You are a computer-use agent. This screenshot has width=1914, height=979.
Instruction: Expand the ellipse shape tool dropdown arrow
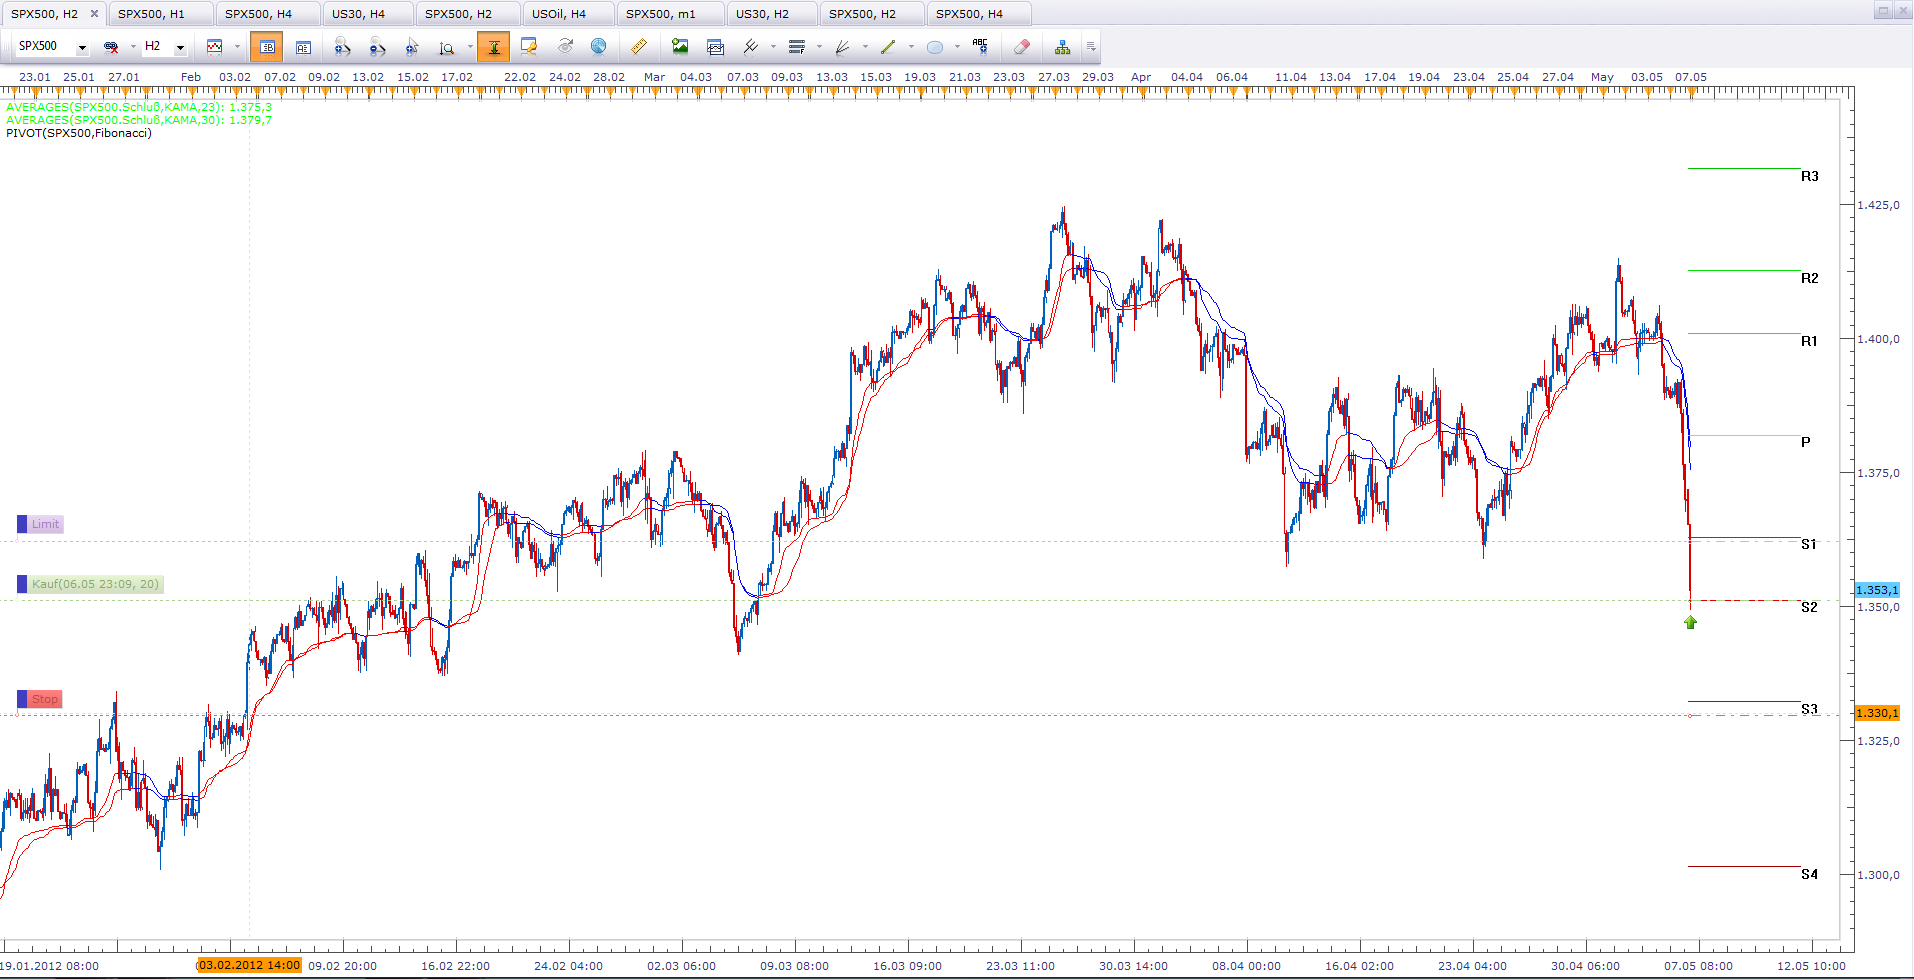957,47
